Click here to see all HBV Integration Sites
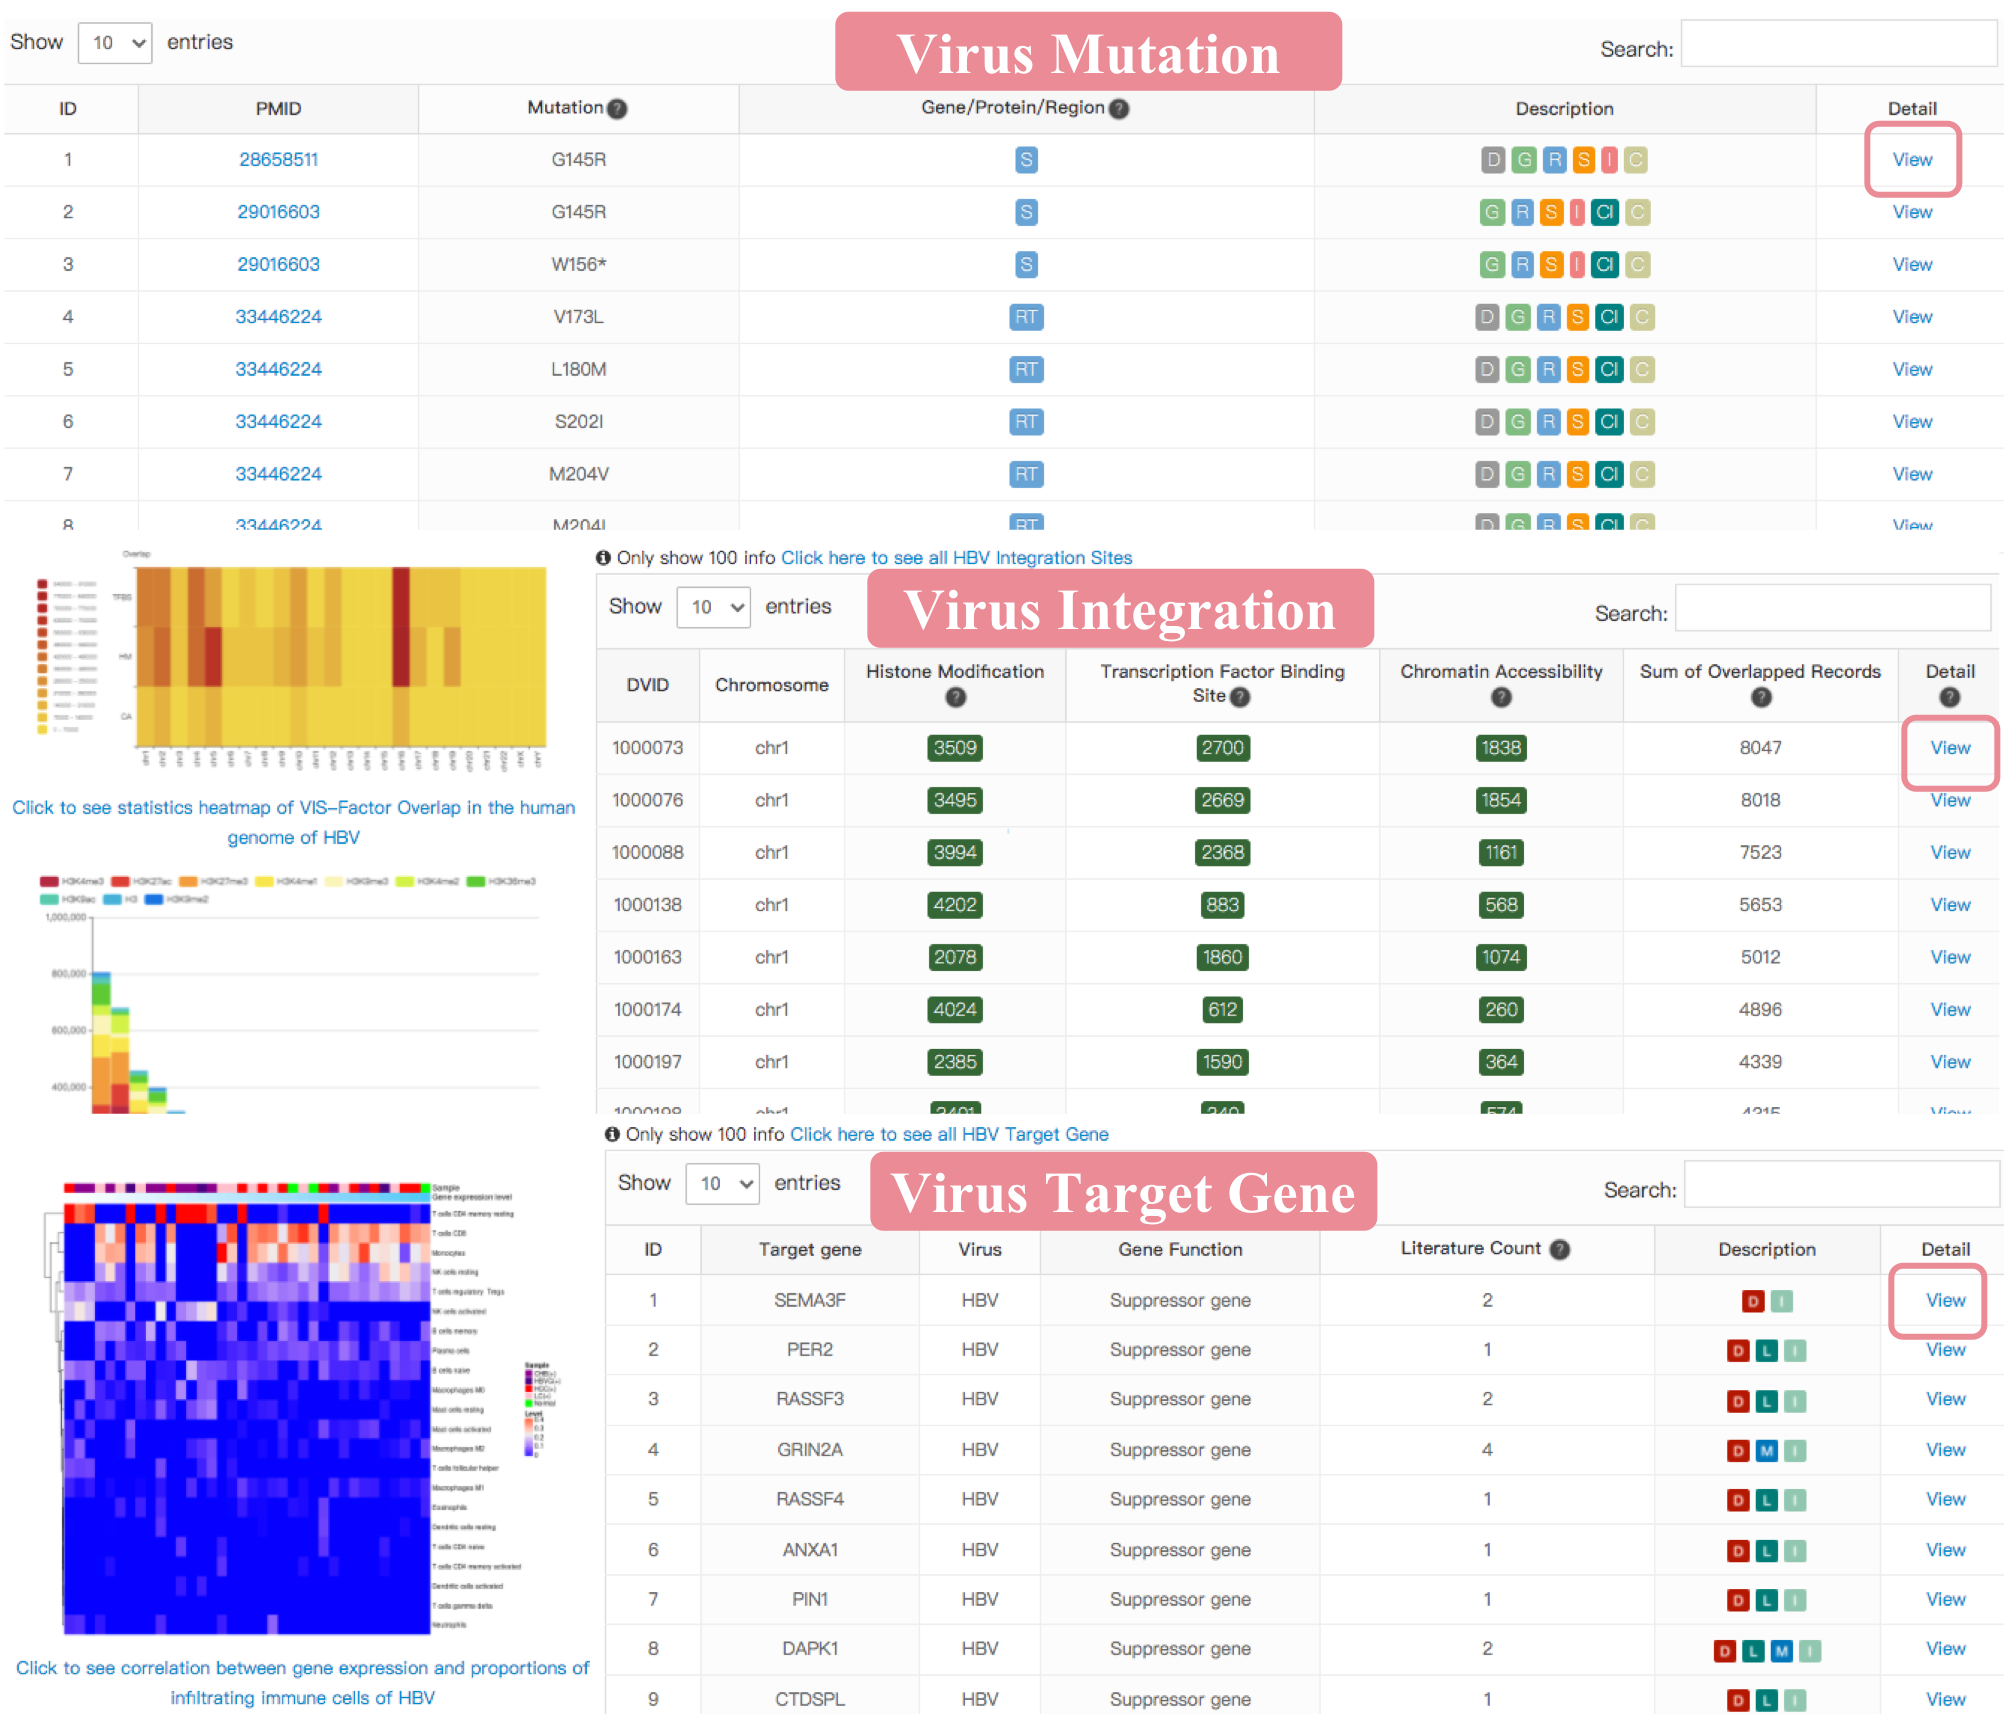The width and height of the screenshot is (2004, 1714). point(956,558)
